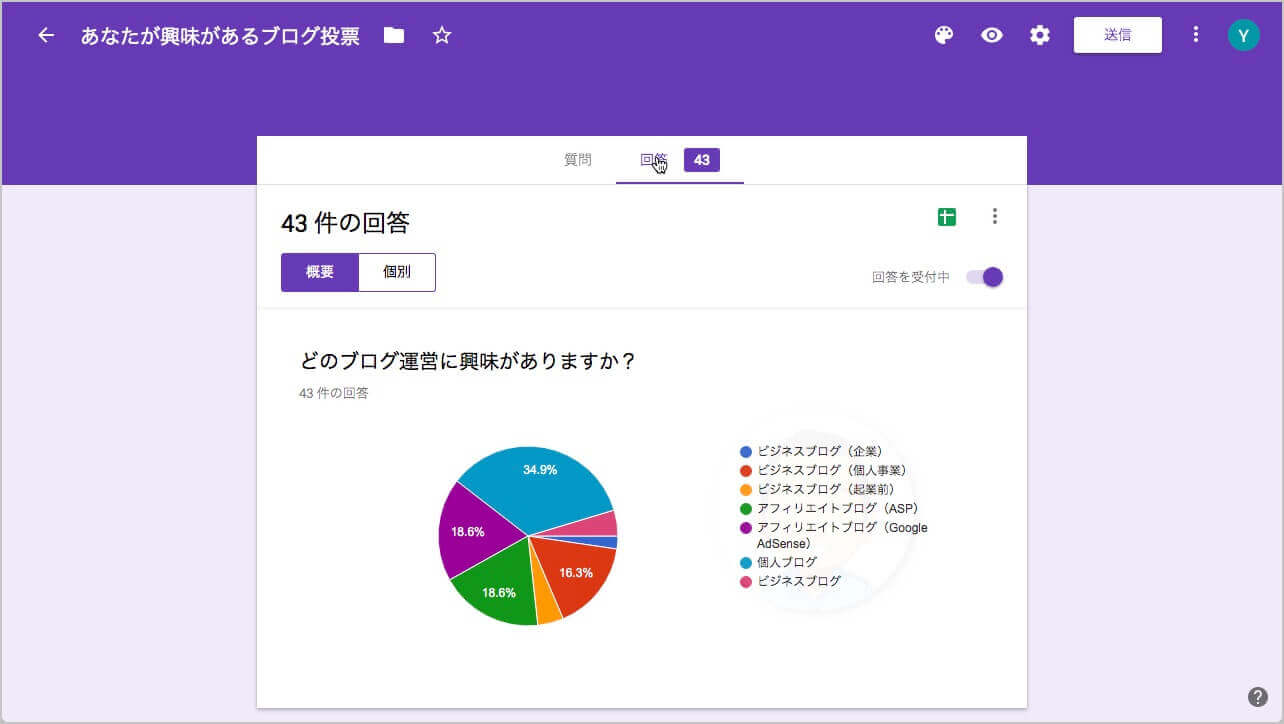Go back using the left arrow icon
The width and height of the screenshot is (1284, 724).
coord(46,35)
